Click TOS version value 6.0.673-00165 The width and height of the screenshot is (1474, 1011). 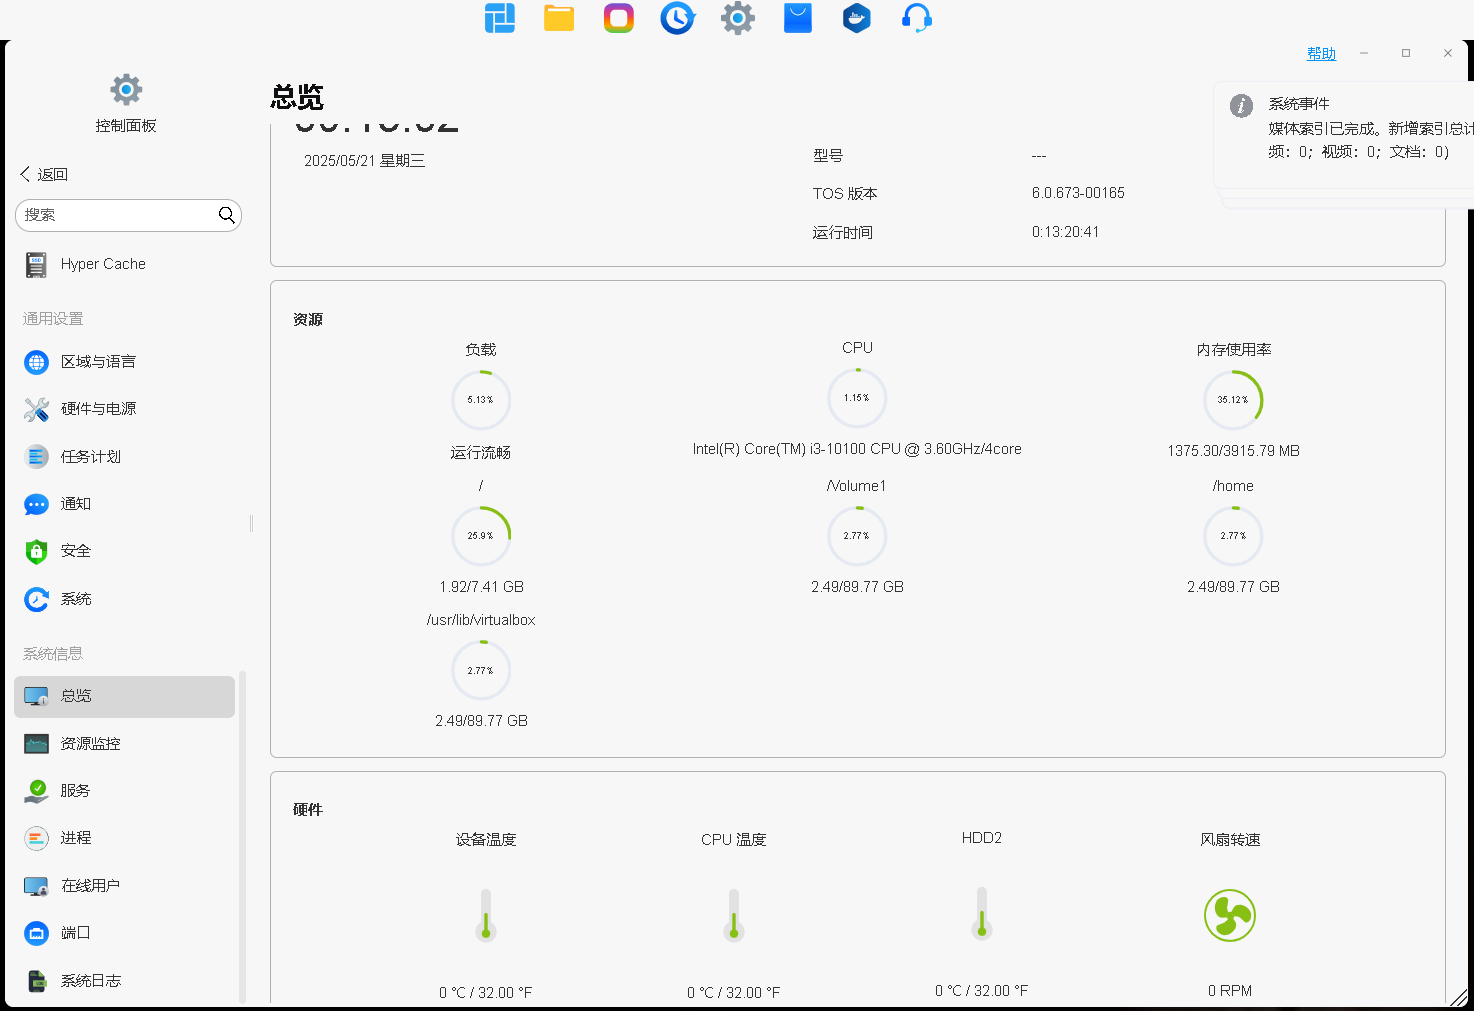coord(1078,193)
